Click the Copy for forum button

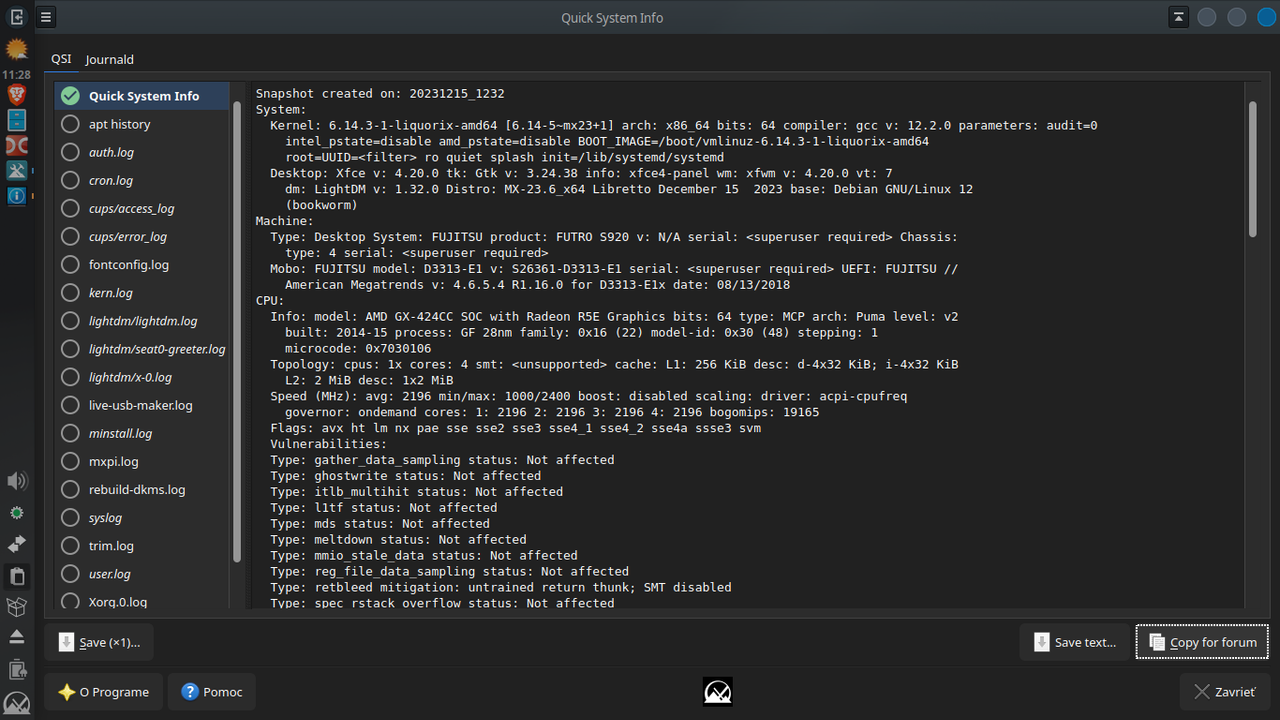click(1203, 642)
